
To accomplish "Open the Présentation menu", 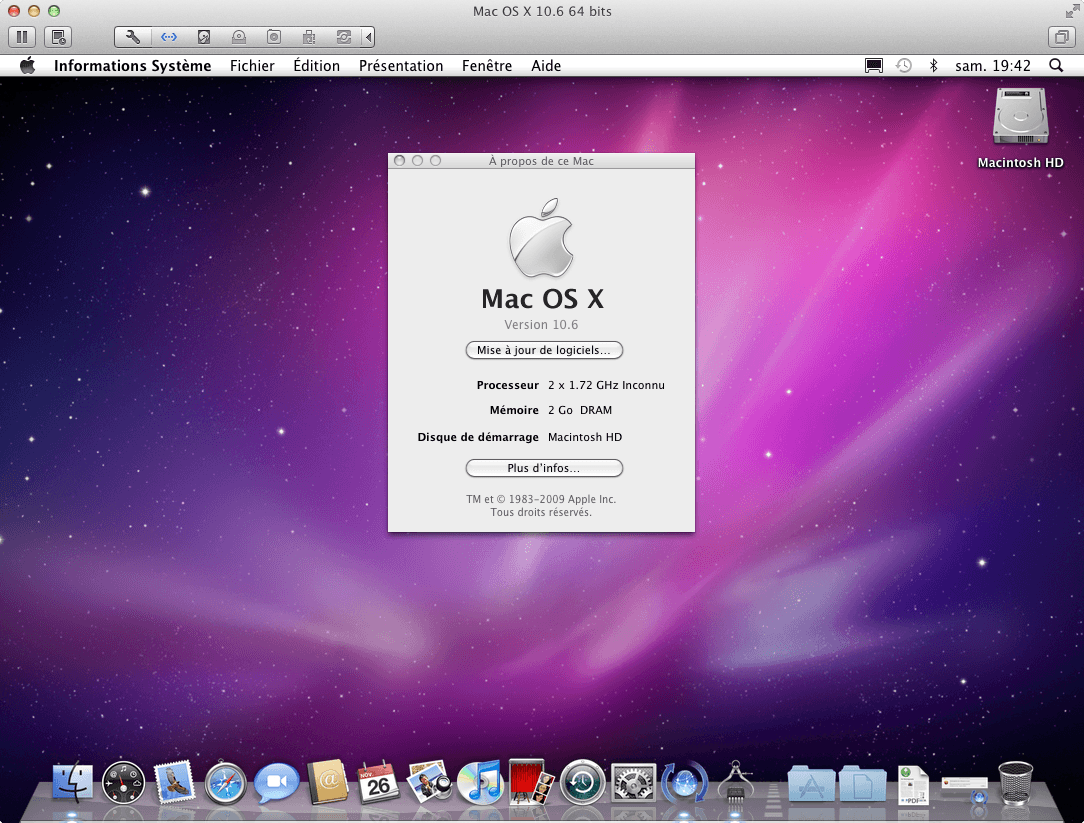I will pyautogui.click(x=401, y=66).
